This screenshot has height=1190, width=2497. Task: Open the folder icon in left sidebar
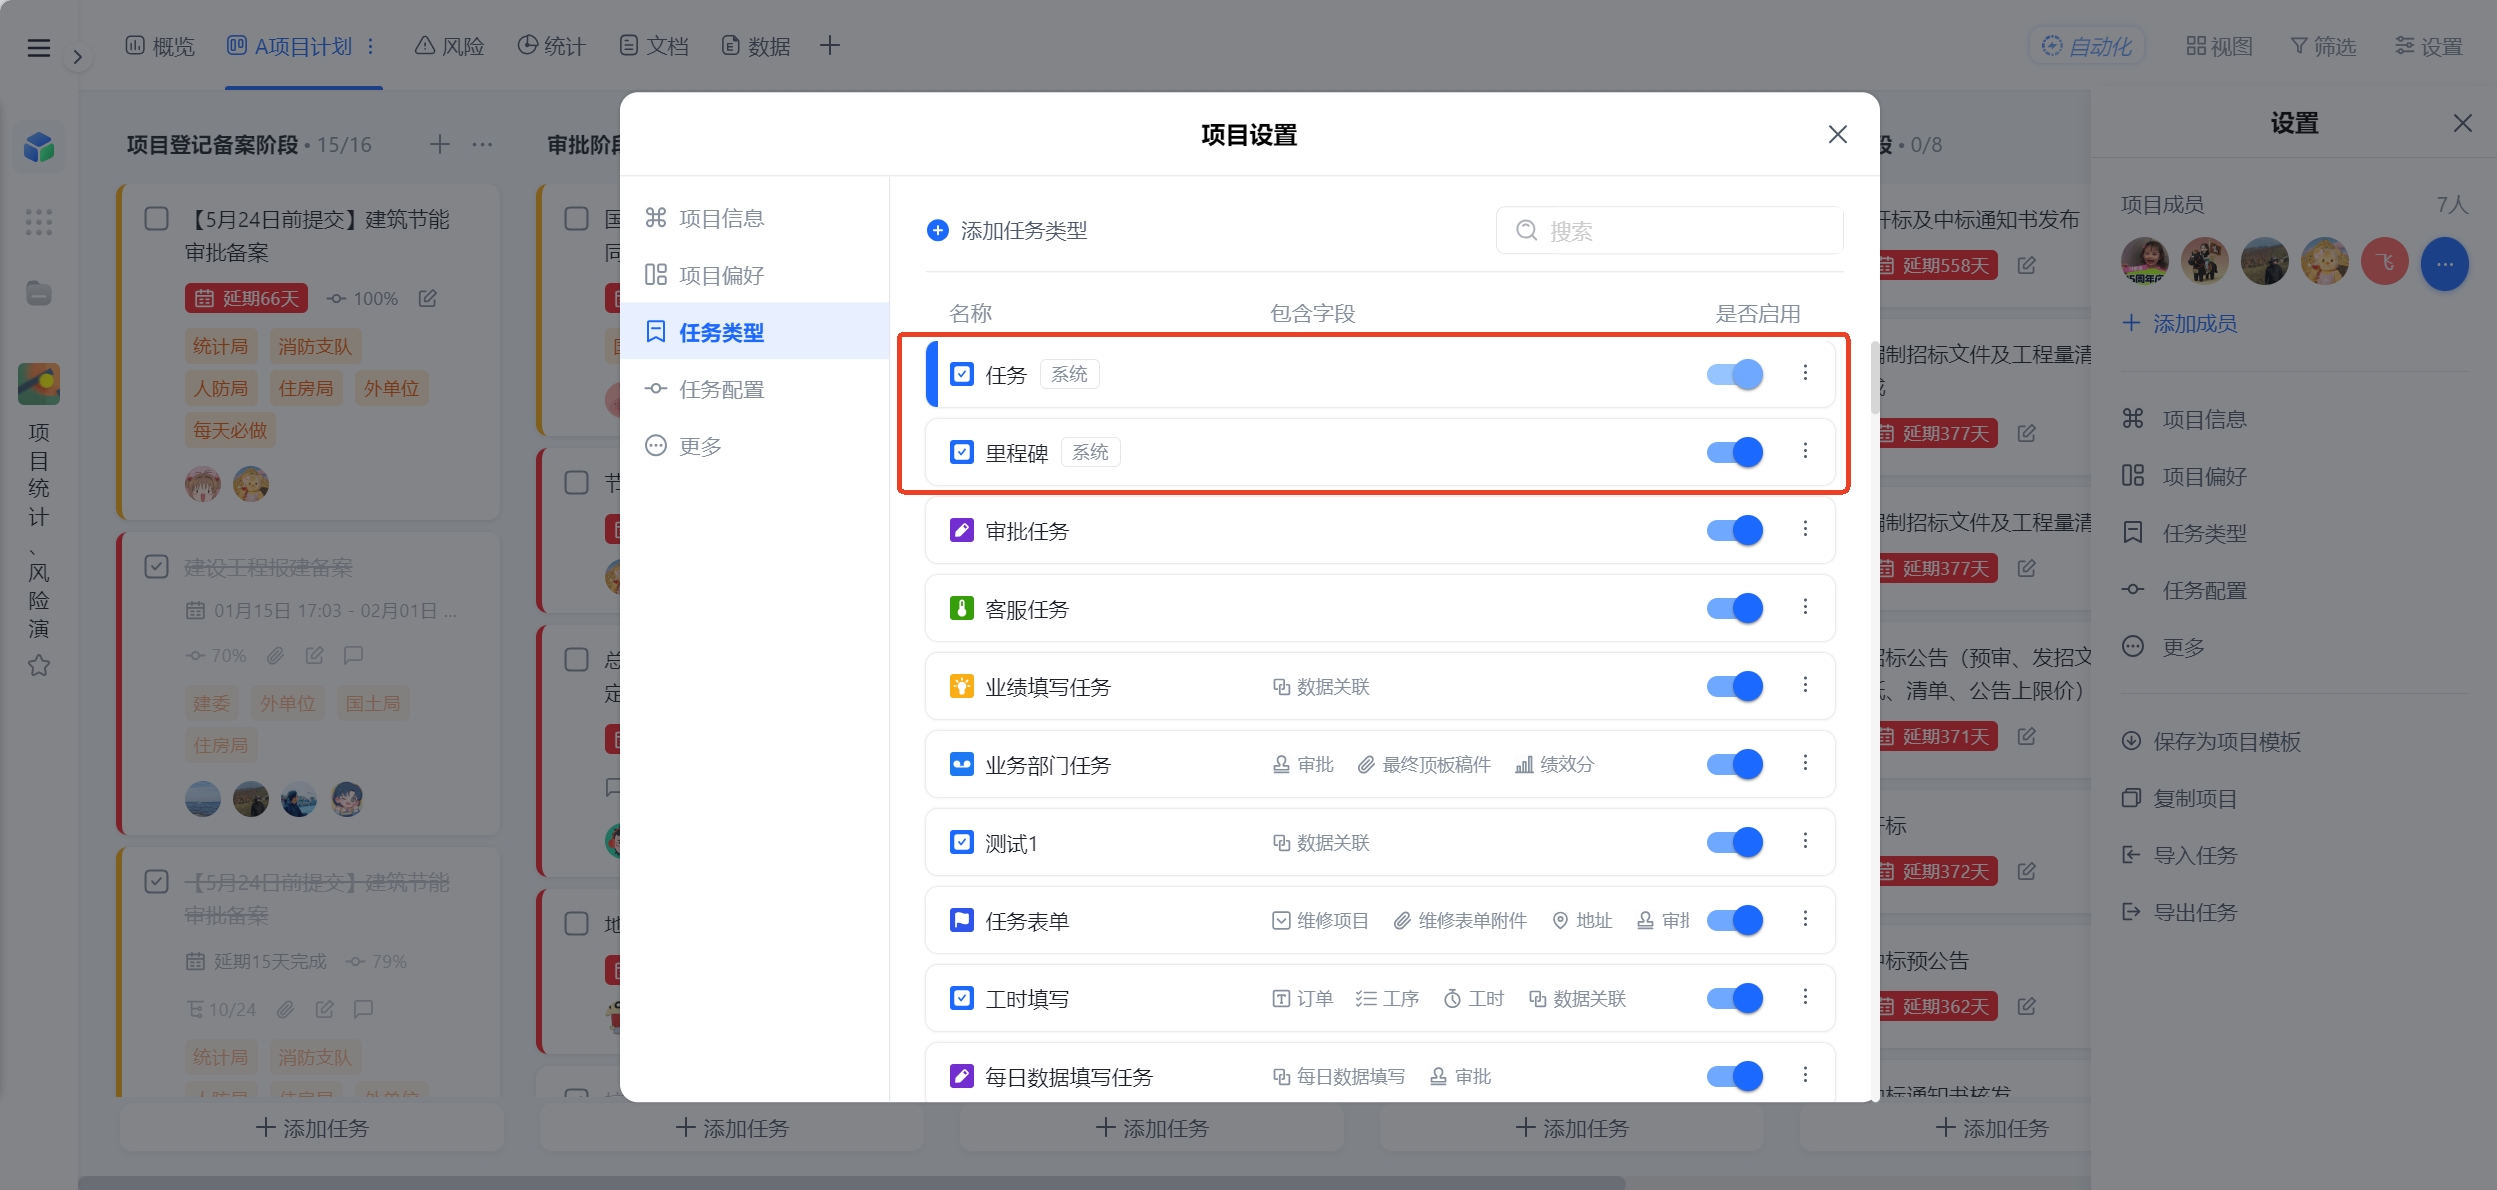click(39, 293)
